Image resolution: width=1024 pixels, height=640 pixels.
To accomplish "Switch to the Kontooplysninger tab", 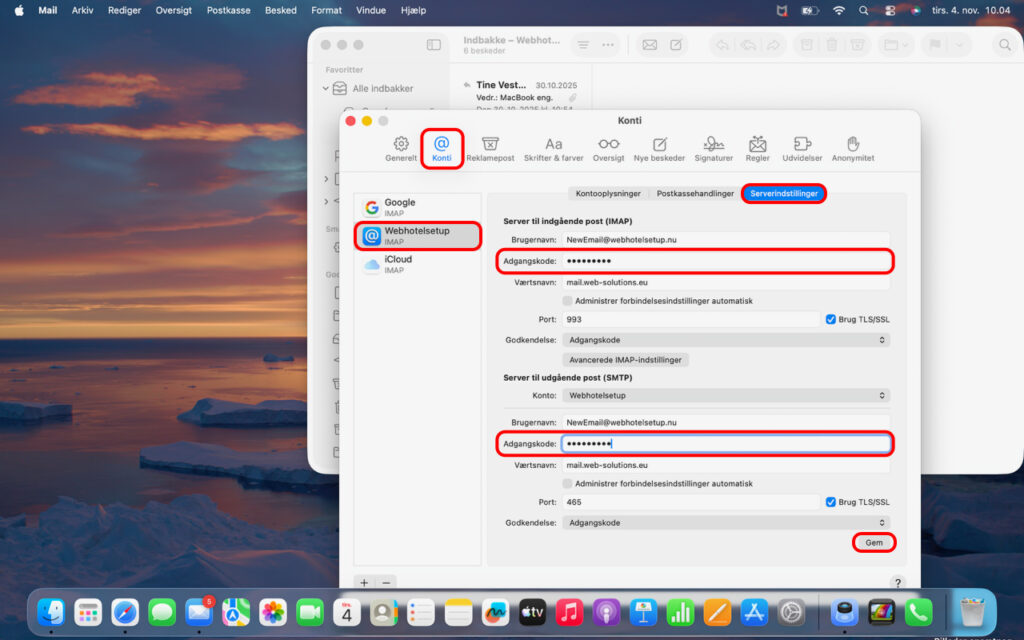I will pos(608,194).
